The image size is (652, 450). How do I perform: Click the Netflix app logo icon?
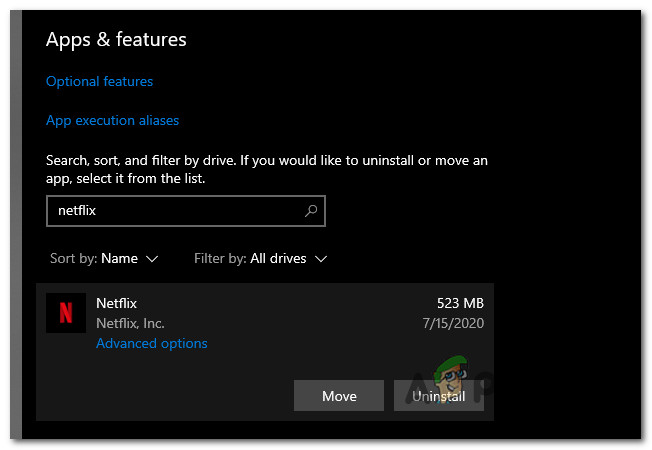[66, 313]
